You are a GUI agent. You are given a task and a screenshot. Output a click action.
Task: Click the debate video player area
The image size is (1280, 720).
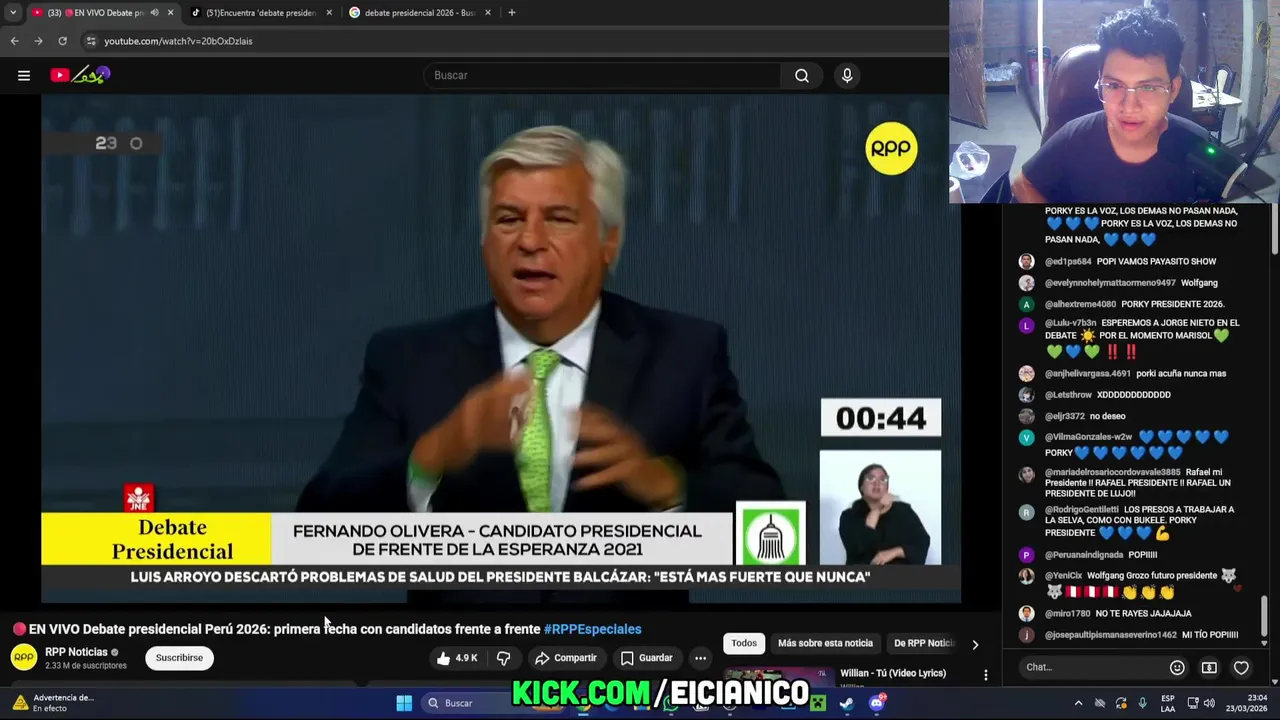501,349
